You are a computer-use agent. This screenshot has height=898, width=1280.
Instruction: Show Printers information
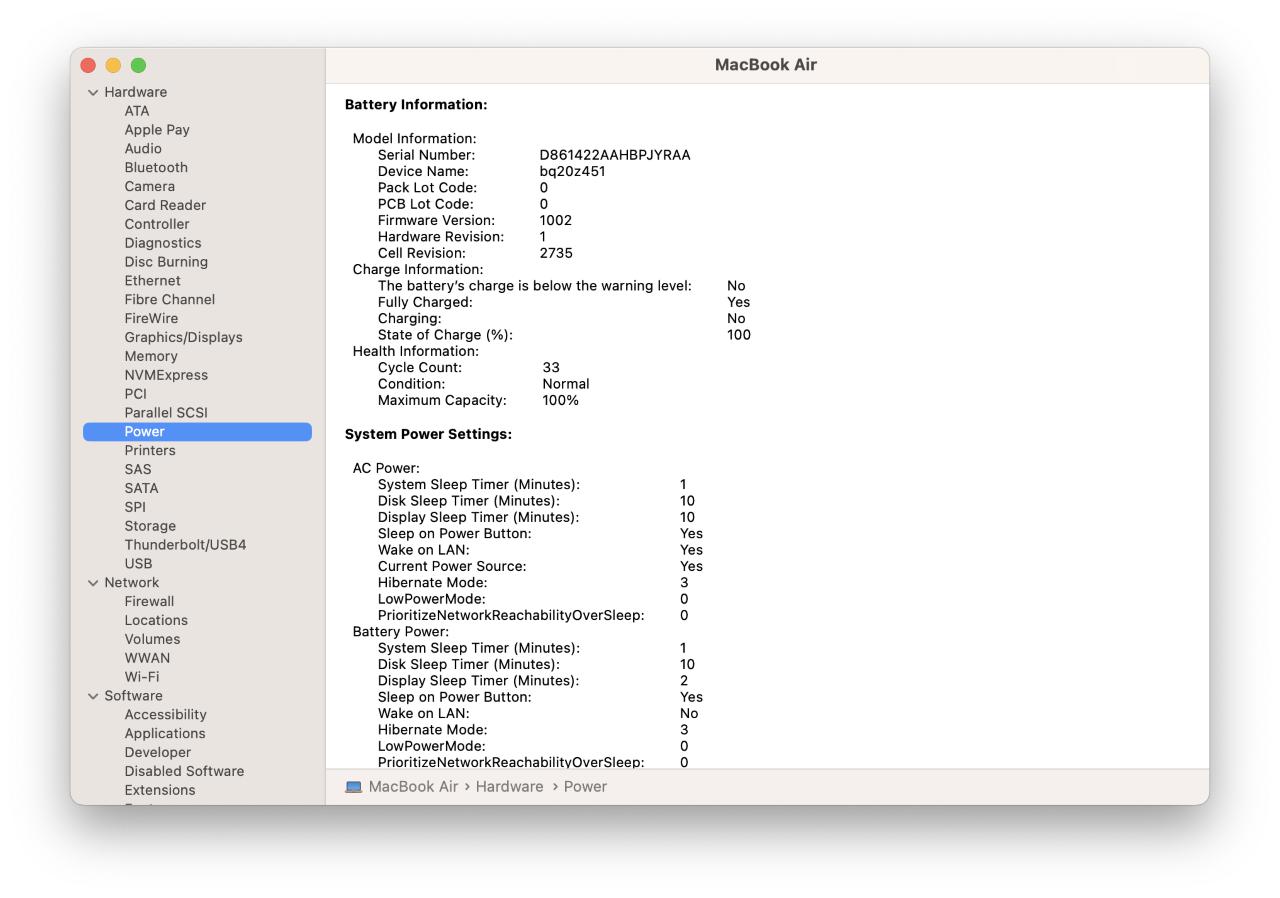pyautogui.click(x=150, y=451)
